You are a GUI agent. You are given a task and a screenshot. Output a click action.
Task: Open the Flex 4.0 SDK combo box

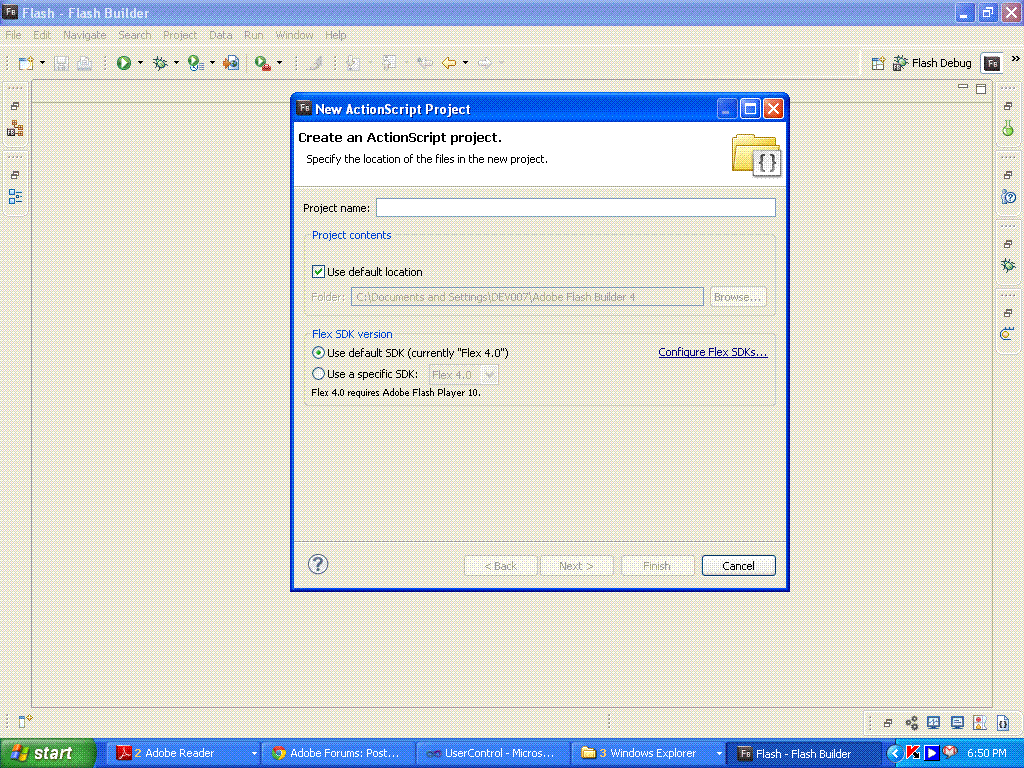(x=463, y=374)
